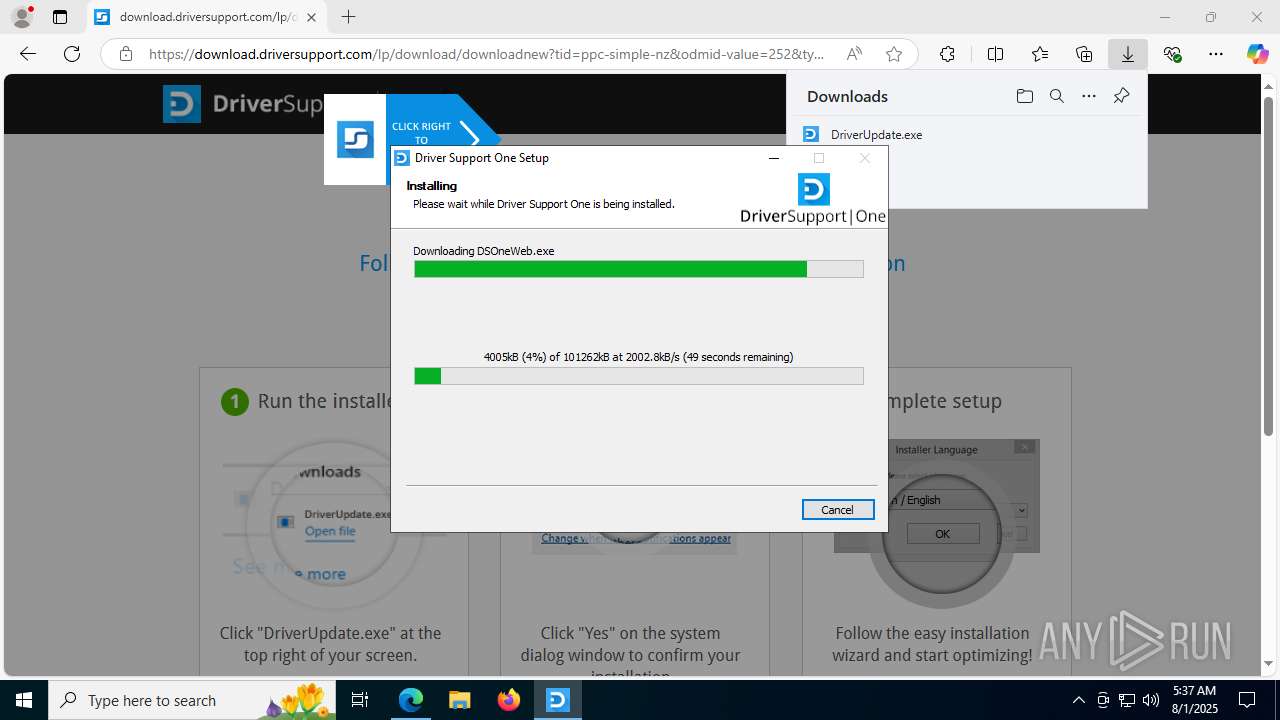Open downloads folder icon in Downloads panel
1280x720 pixels.
tap(1024, 96)
